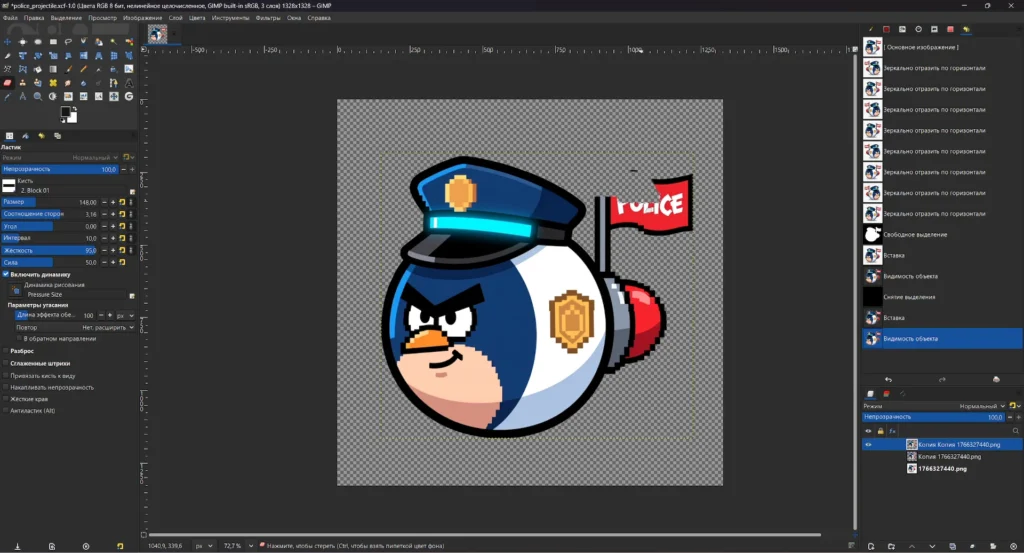1024x553 pixels.
Task: Select the Fuzzy Select magic wand tool
Action: [114, 42]
